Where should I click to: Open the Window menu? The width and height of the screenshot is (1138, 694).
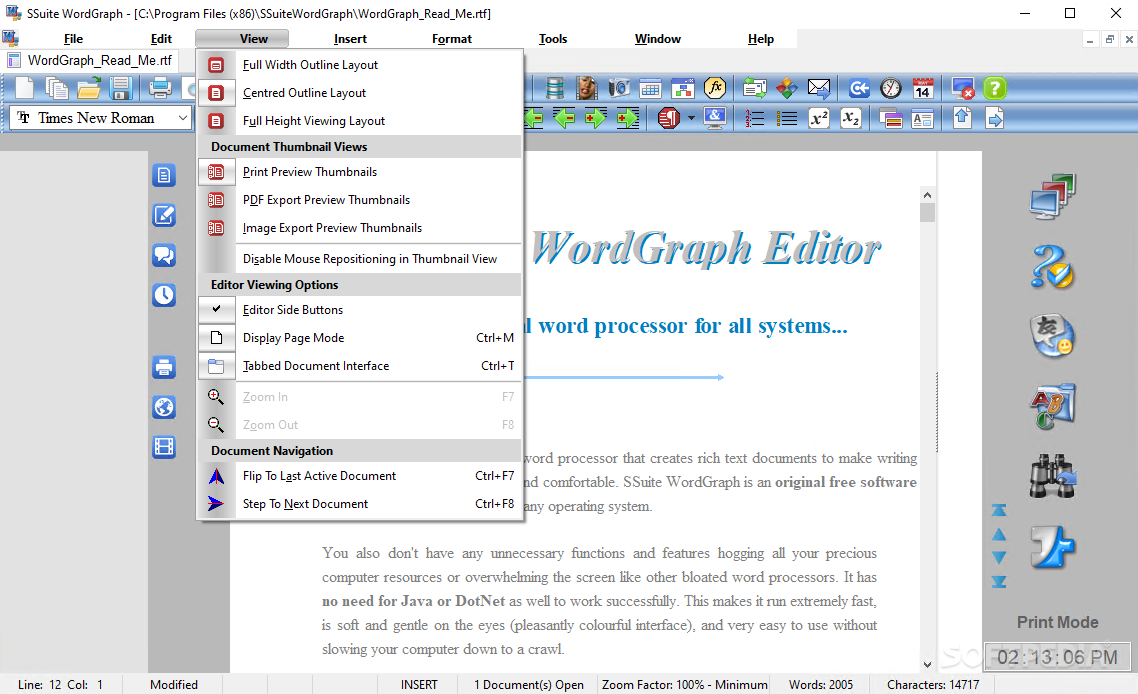[x=658, y=39]
